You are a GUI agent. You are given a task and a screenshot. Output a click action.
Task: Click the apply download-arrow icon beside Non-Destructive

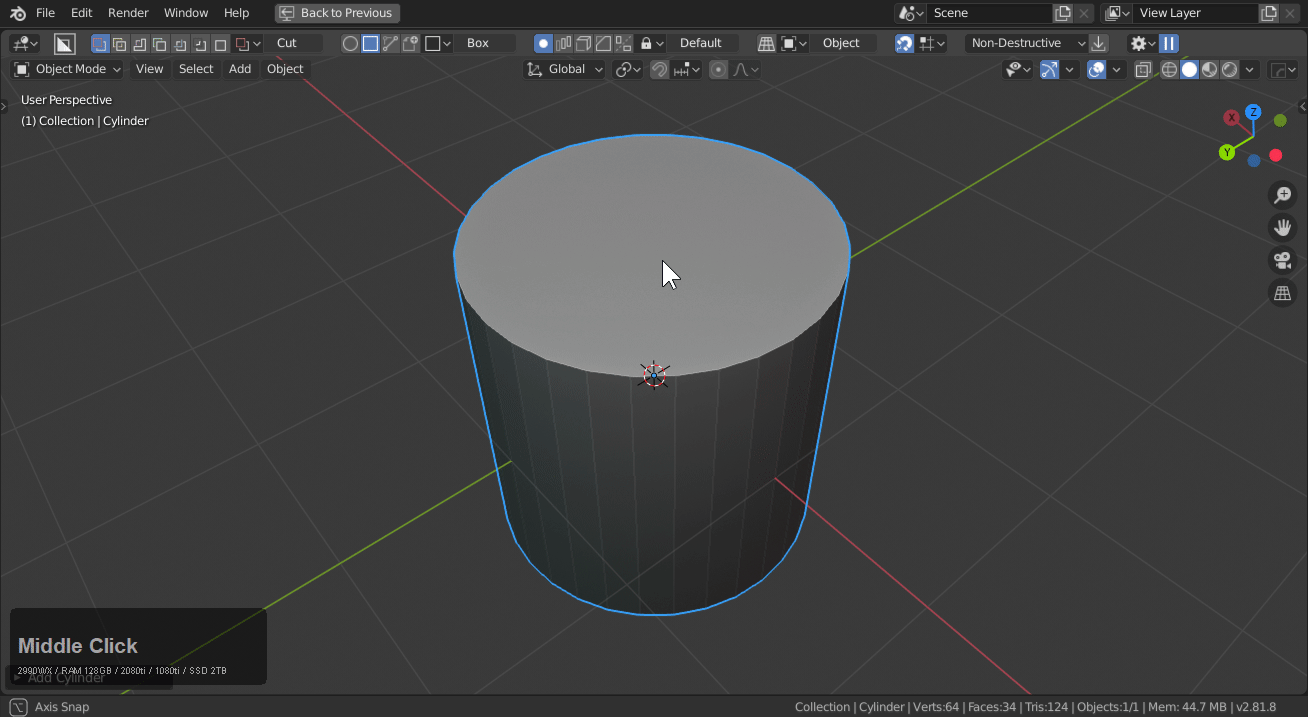point(1099,43)
